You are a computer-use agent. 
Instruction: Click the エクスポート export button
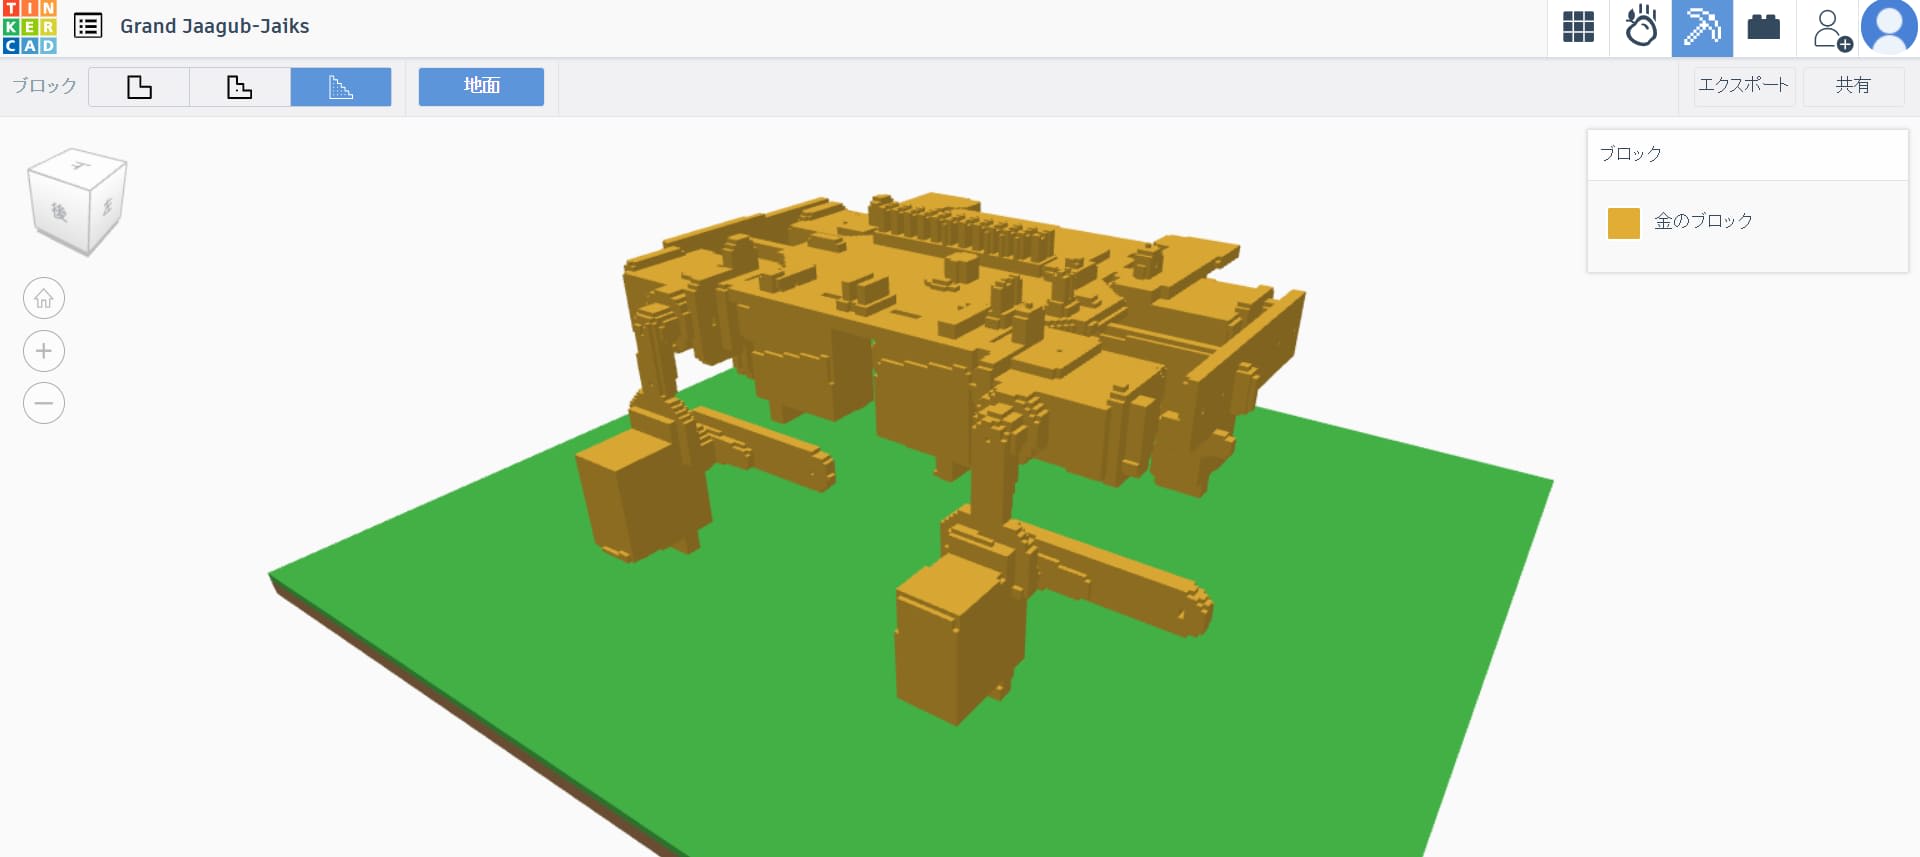[1743, 86]
